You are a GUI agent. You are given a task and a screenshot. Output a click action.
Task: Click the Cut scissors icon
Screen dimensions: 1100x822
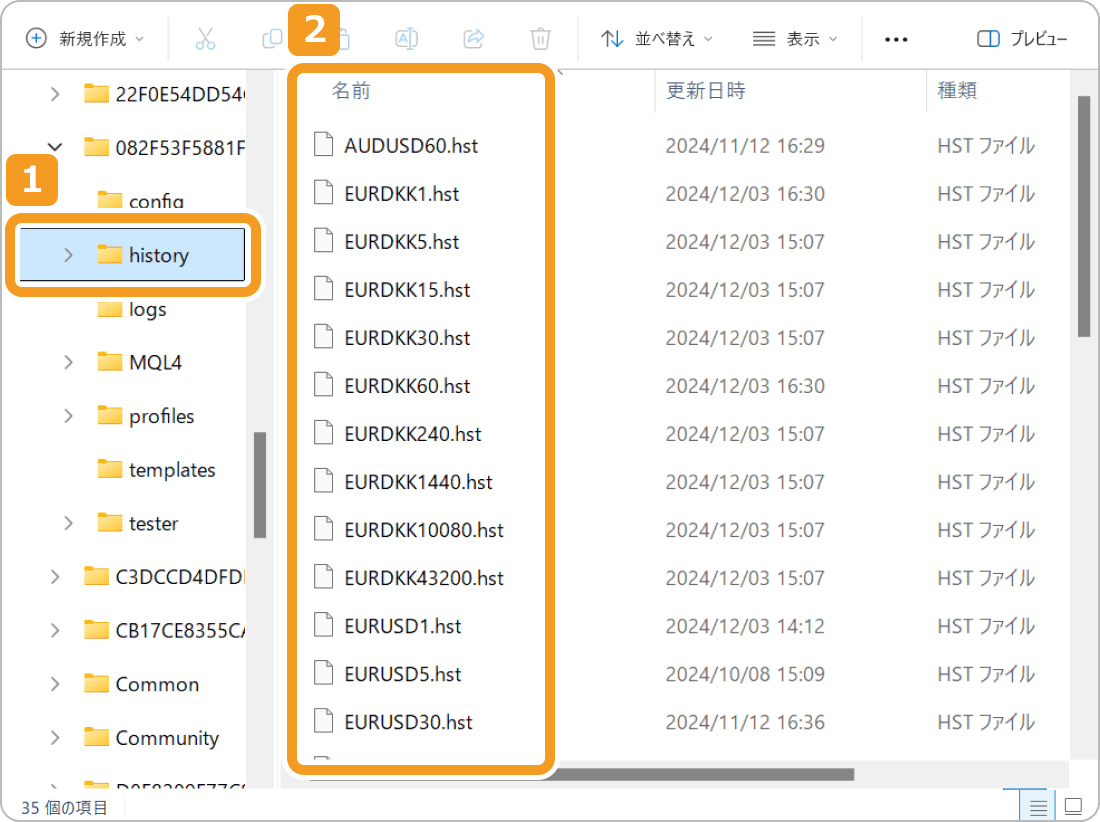(205, 39)
